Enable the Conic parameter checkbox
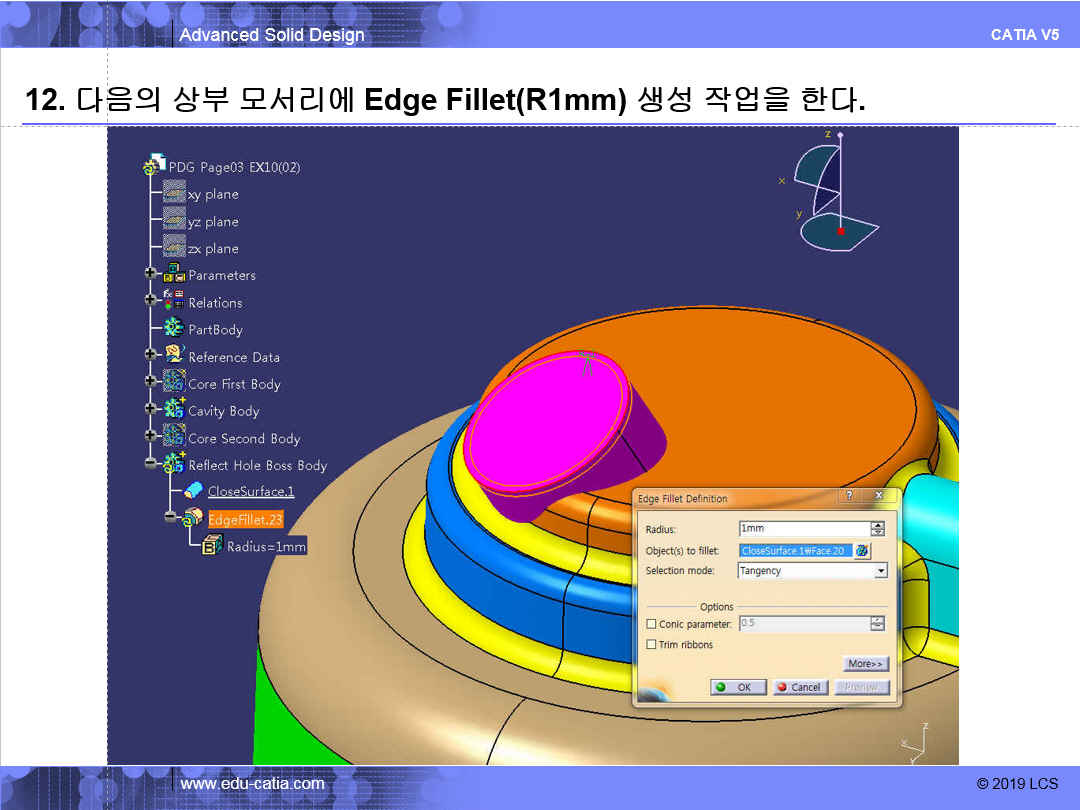Screen dimensions: 1080x810 (652, 624)
